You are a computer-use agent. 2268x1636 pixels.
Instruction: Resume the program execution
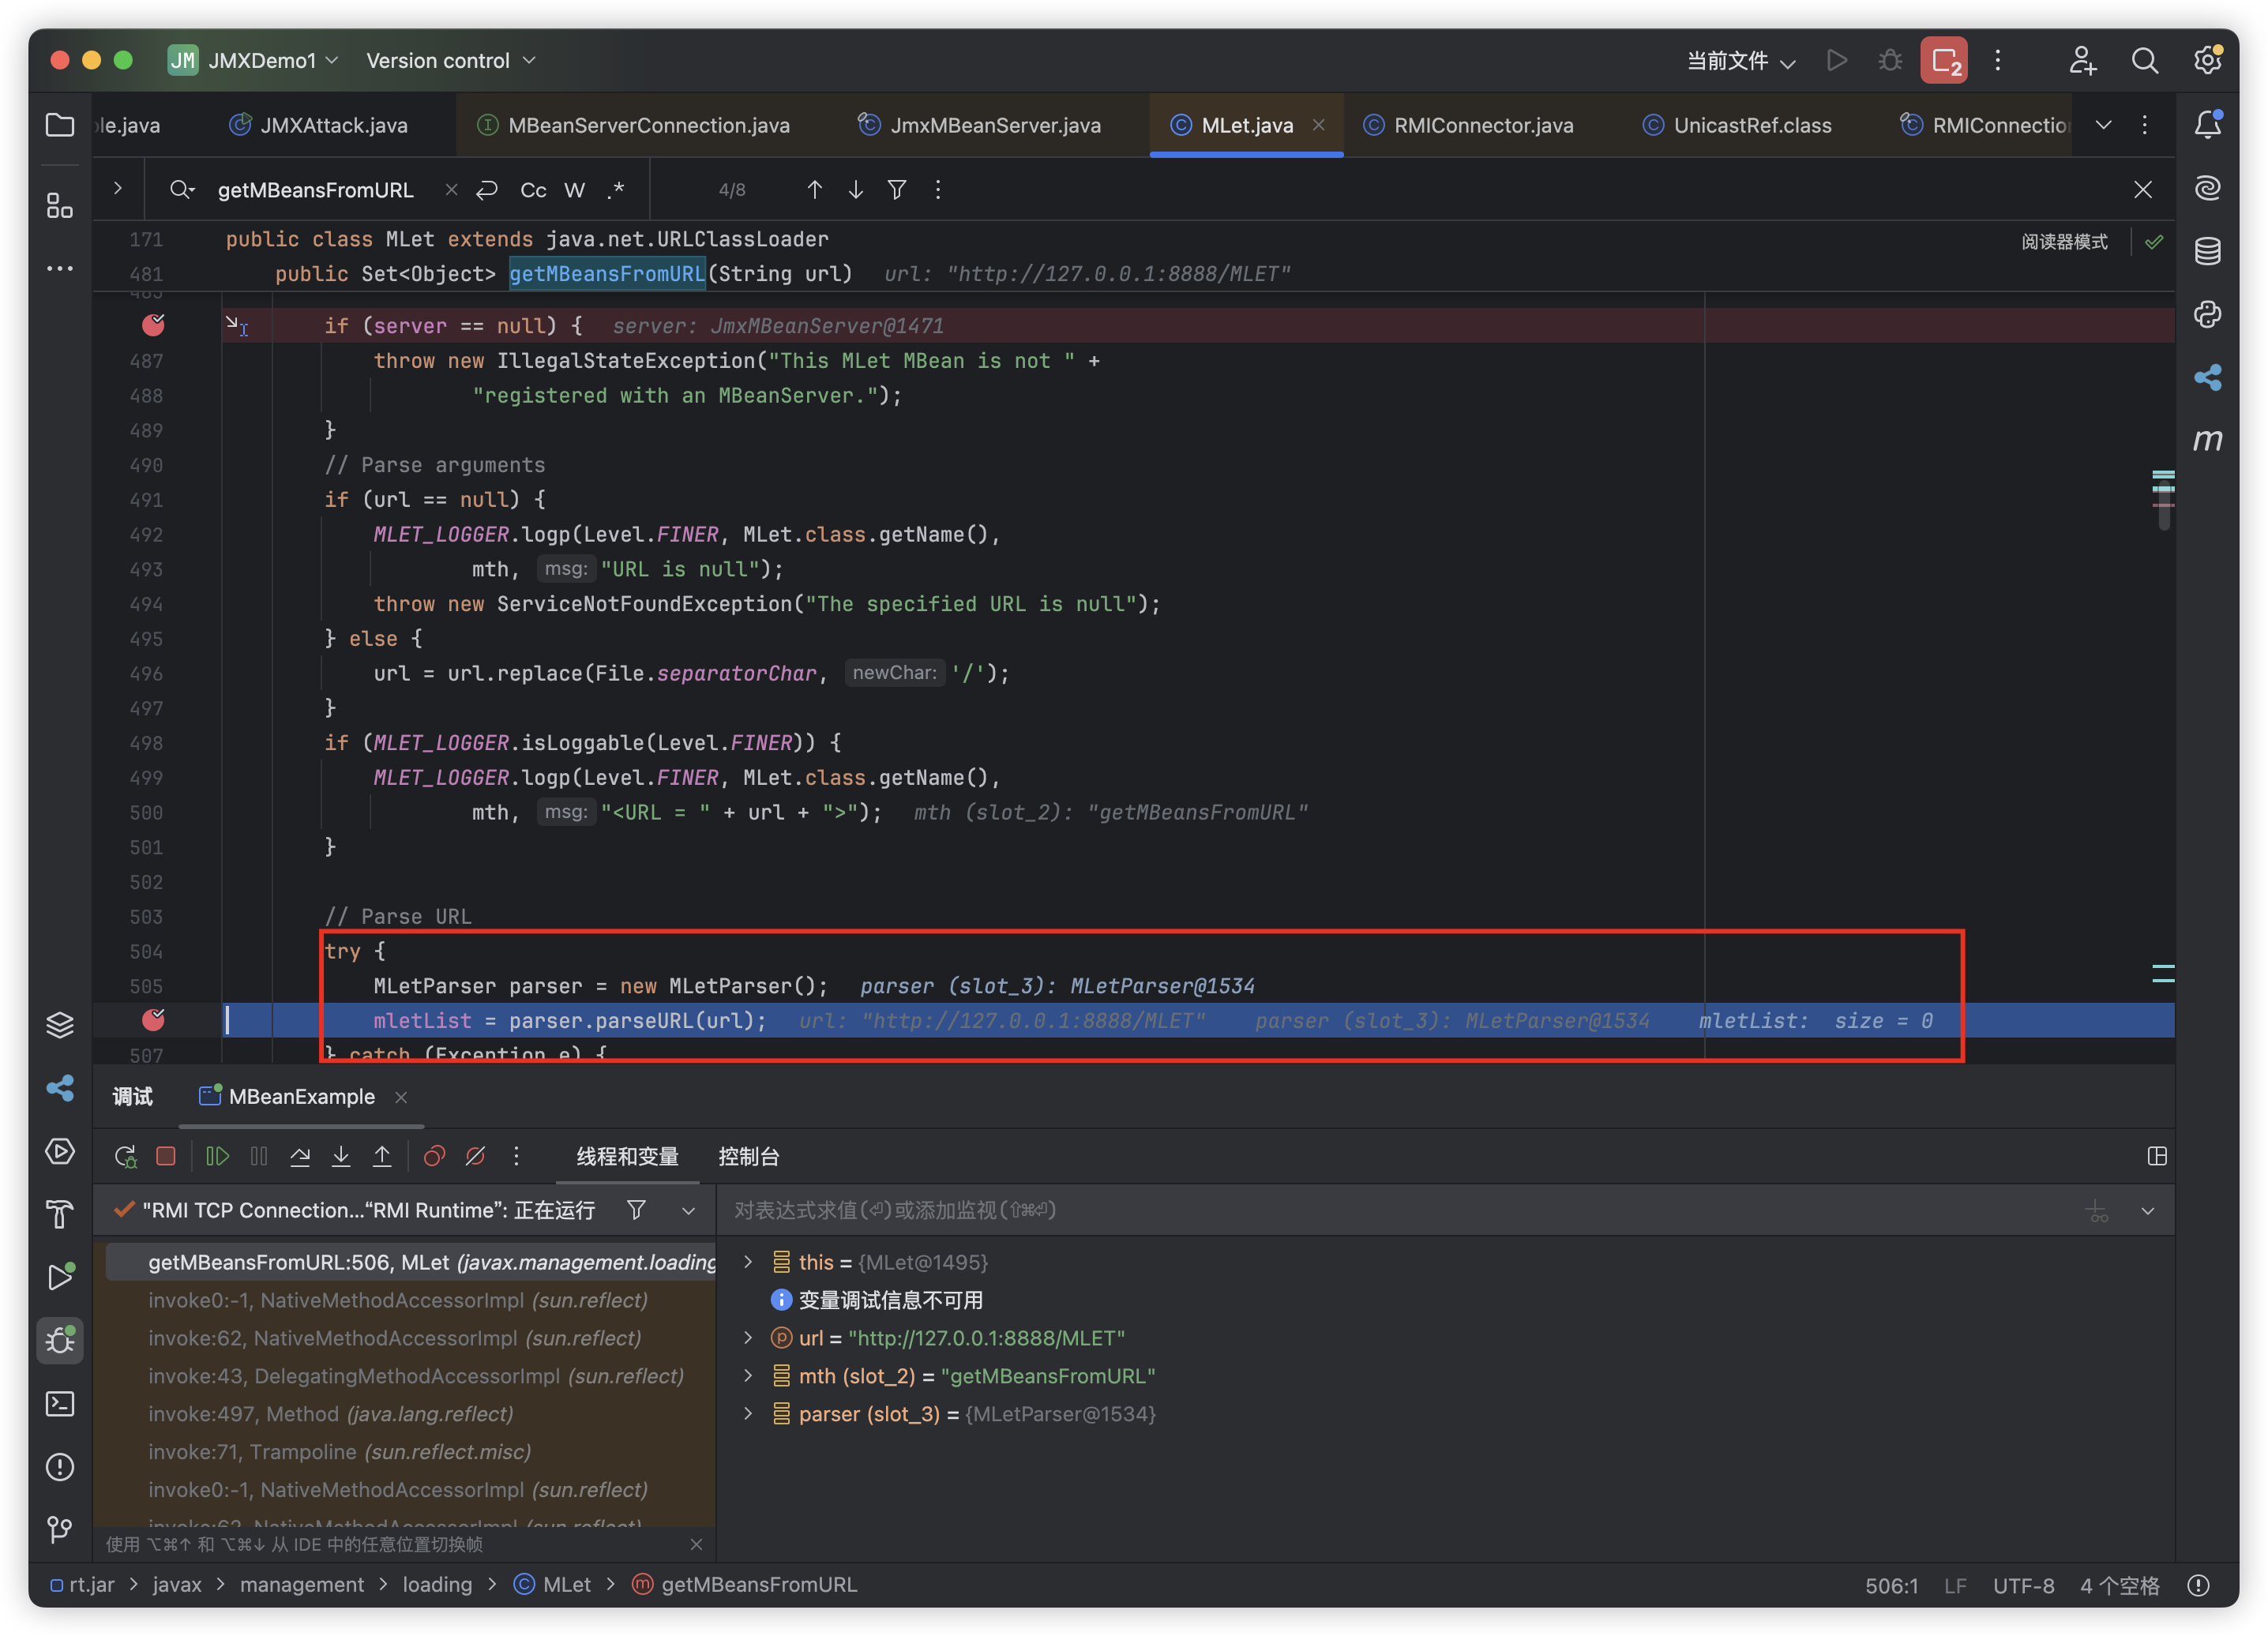pyautogui.click(x=217, y=1157)
